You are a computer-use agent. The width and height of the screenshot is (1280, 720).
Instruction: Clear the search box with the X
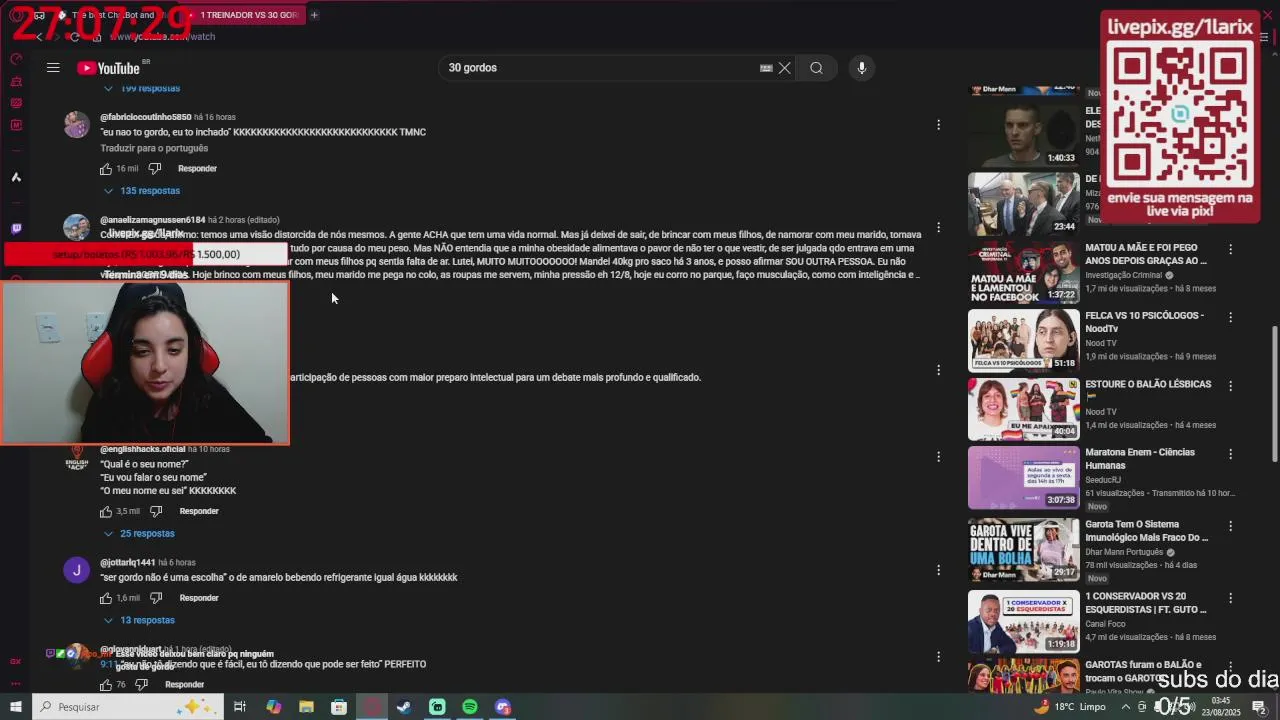785,68
